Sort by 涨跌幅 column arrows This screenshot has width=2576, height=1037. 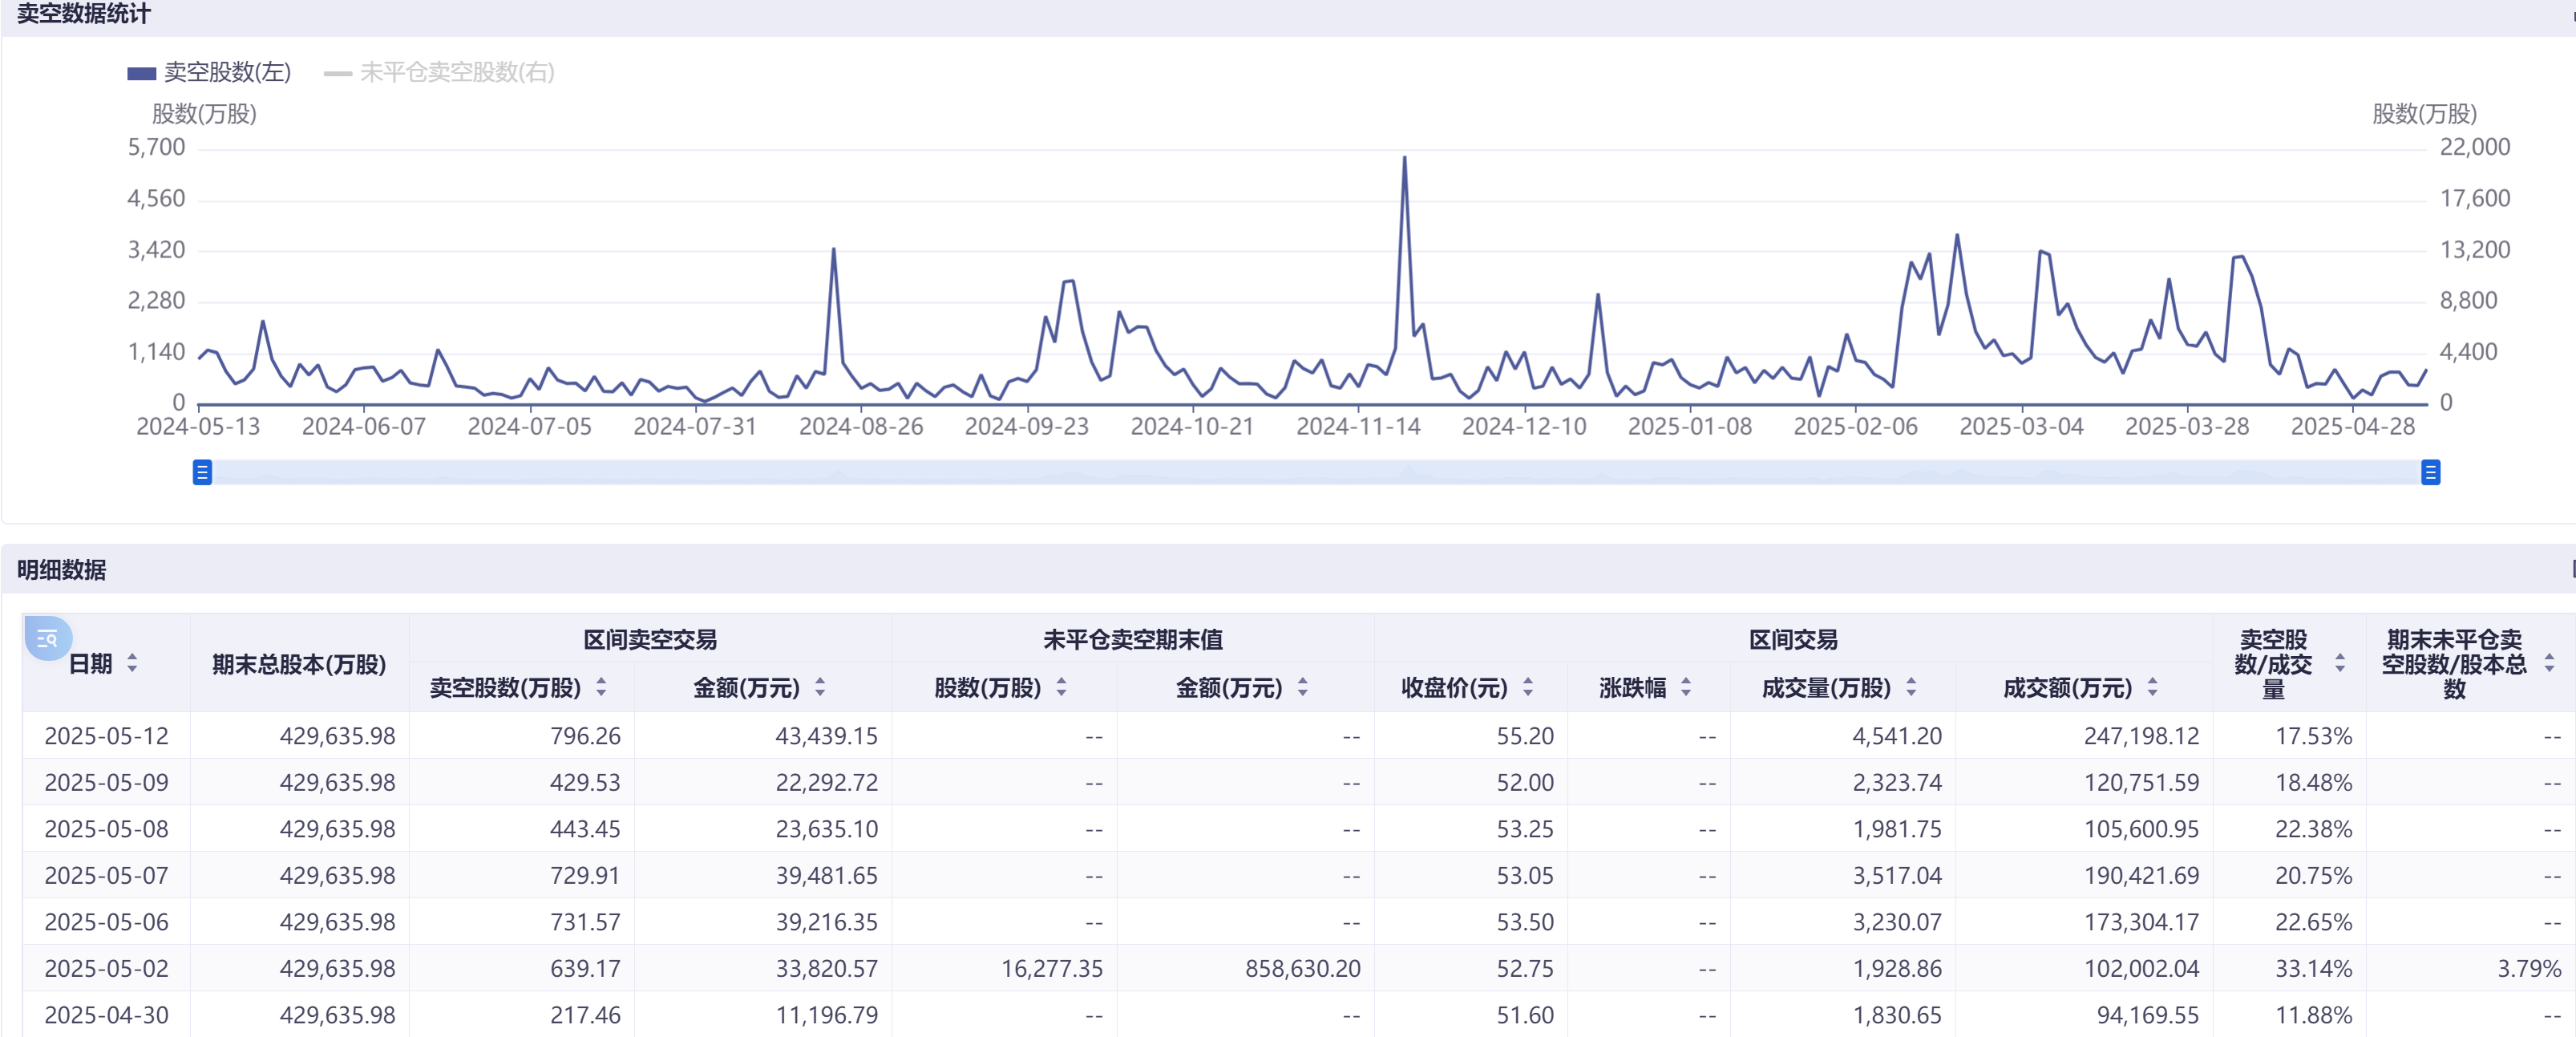[1686, 688]
